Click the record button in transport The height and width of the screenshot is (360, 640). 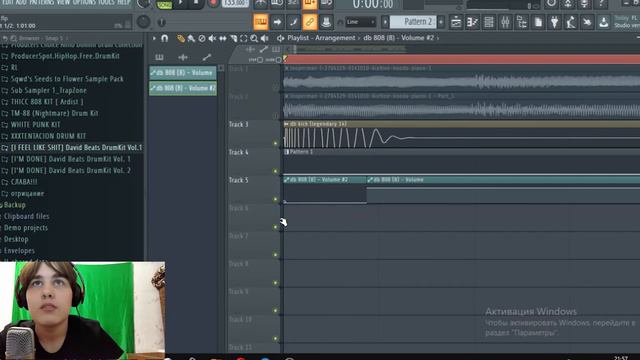213,3
